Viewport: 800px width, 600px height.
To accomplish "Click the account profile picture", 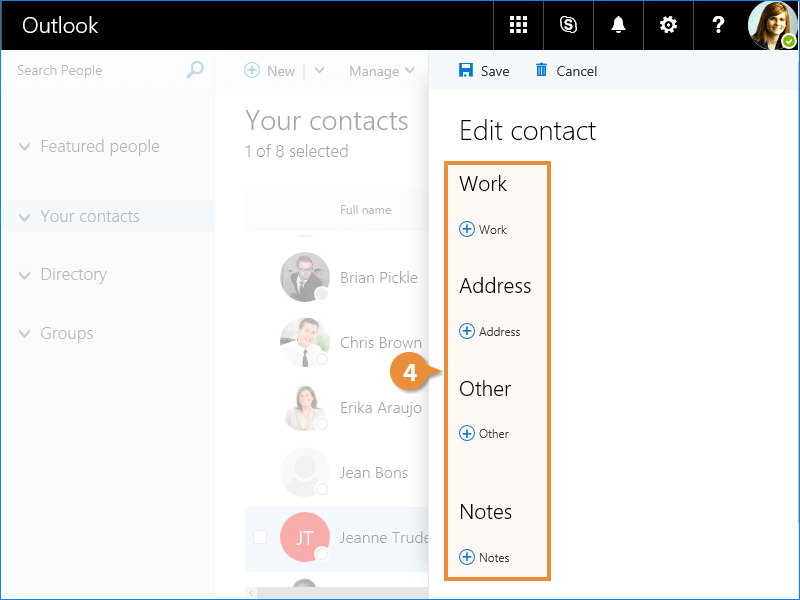I will click(772, 25).
